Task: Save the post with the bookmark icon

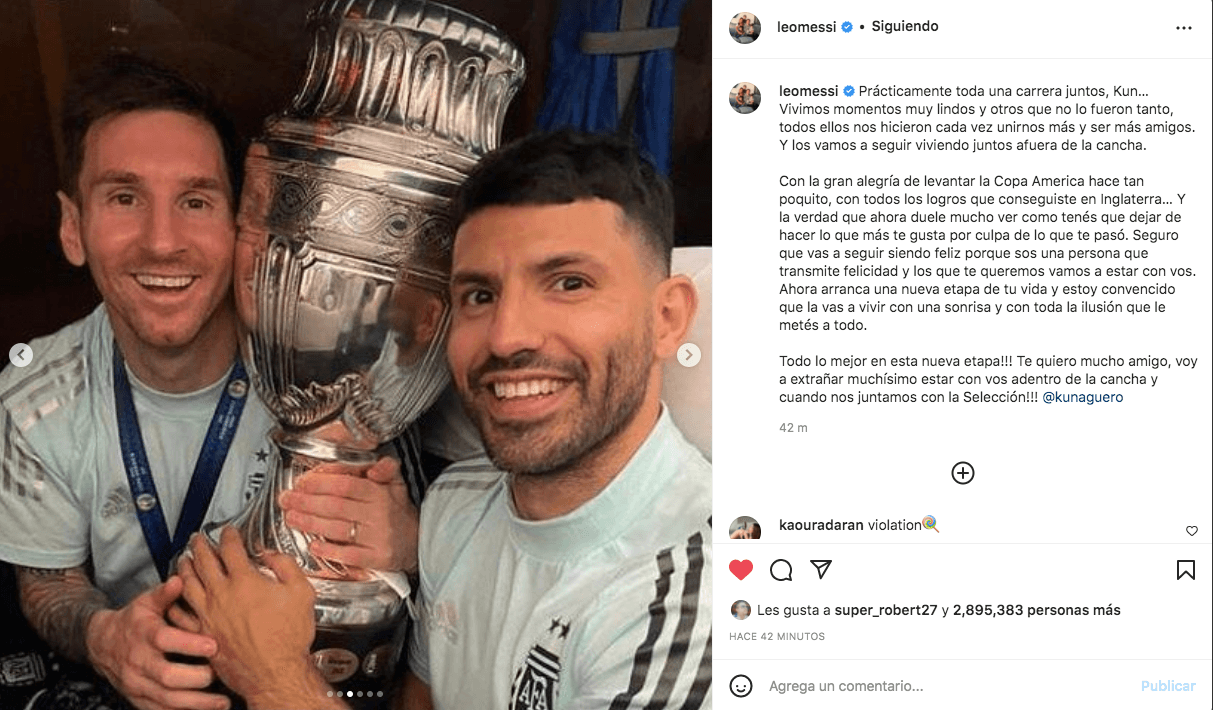Action: [1186, 570]
